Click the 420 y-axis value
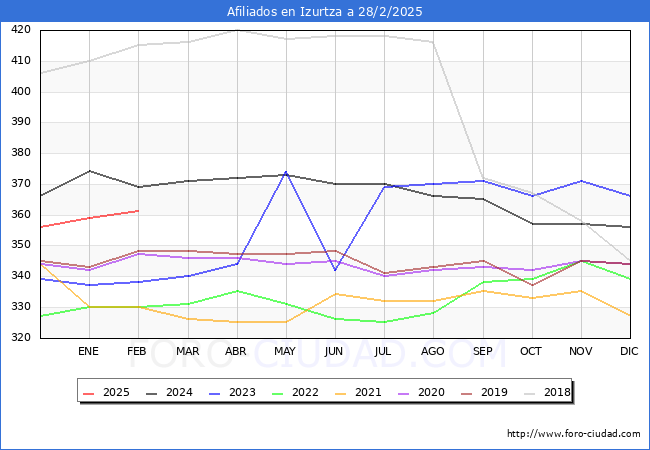The image size is (650, 450). [x=21, y=29]
